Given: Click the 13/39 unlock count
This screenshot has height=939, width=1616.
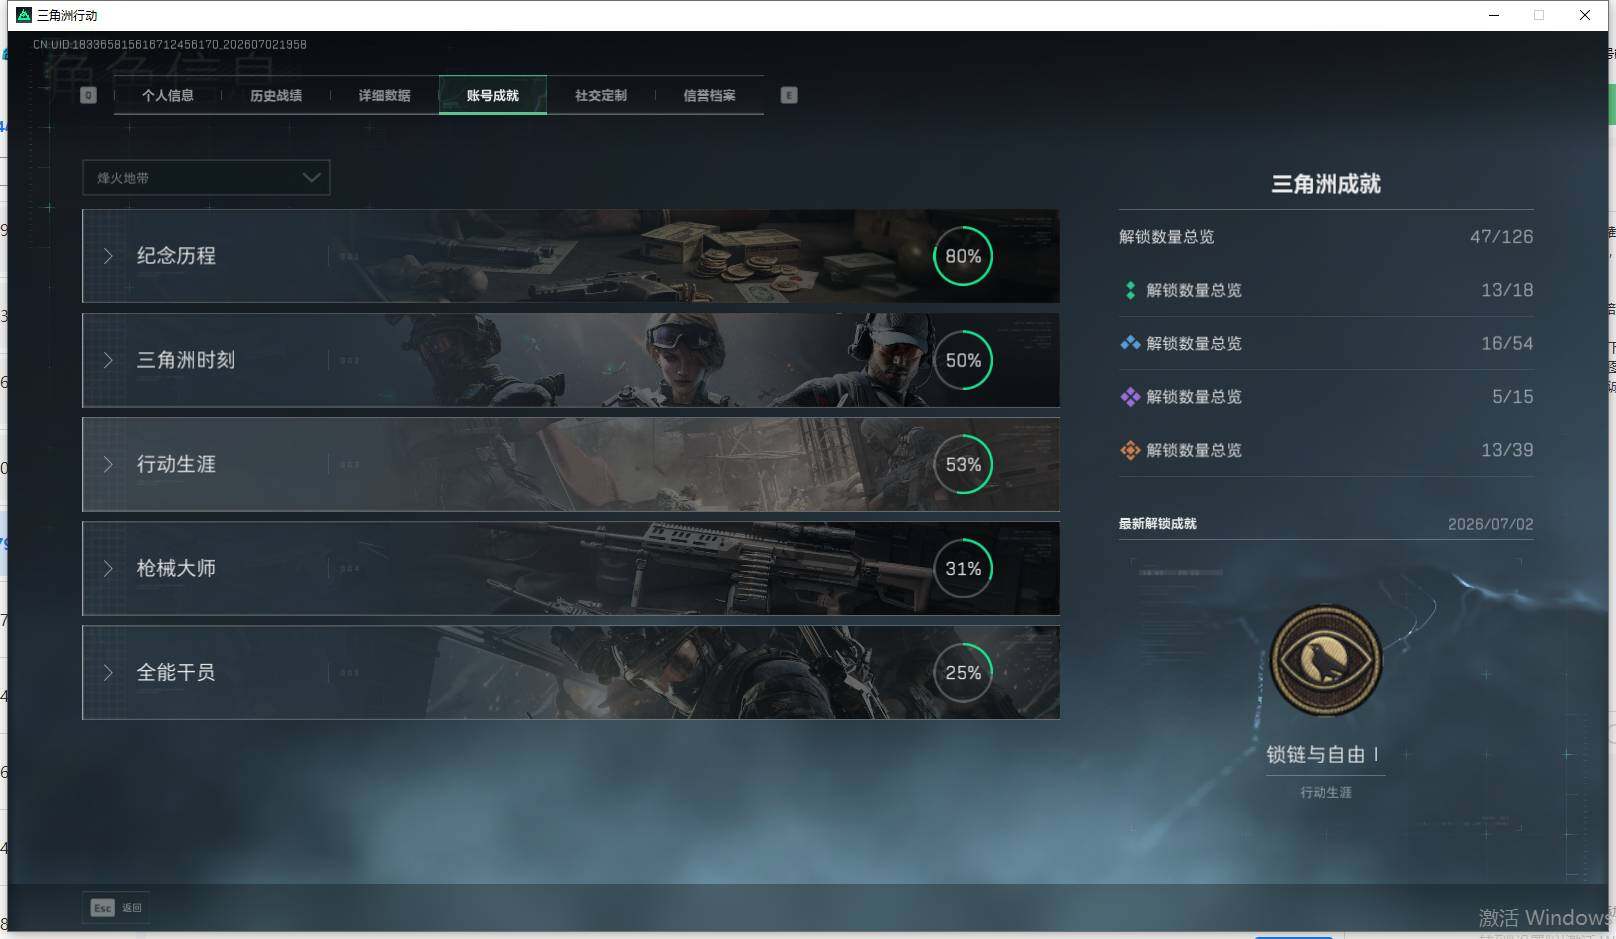Looking at the screenshot, I should coord(1507,450).
